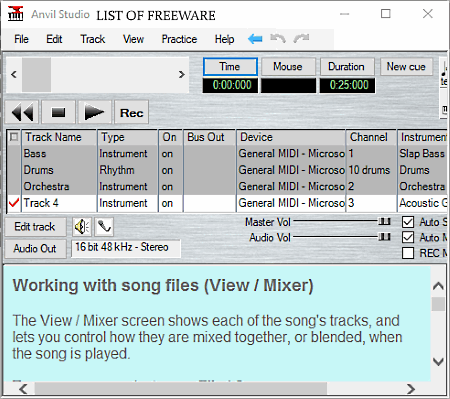
Task: Click the Device cell for Bass track
Action: [291, 154]
